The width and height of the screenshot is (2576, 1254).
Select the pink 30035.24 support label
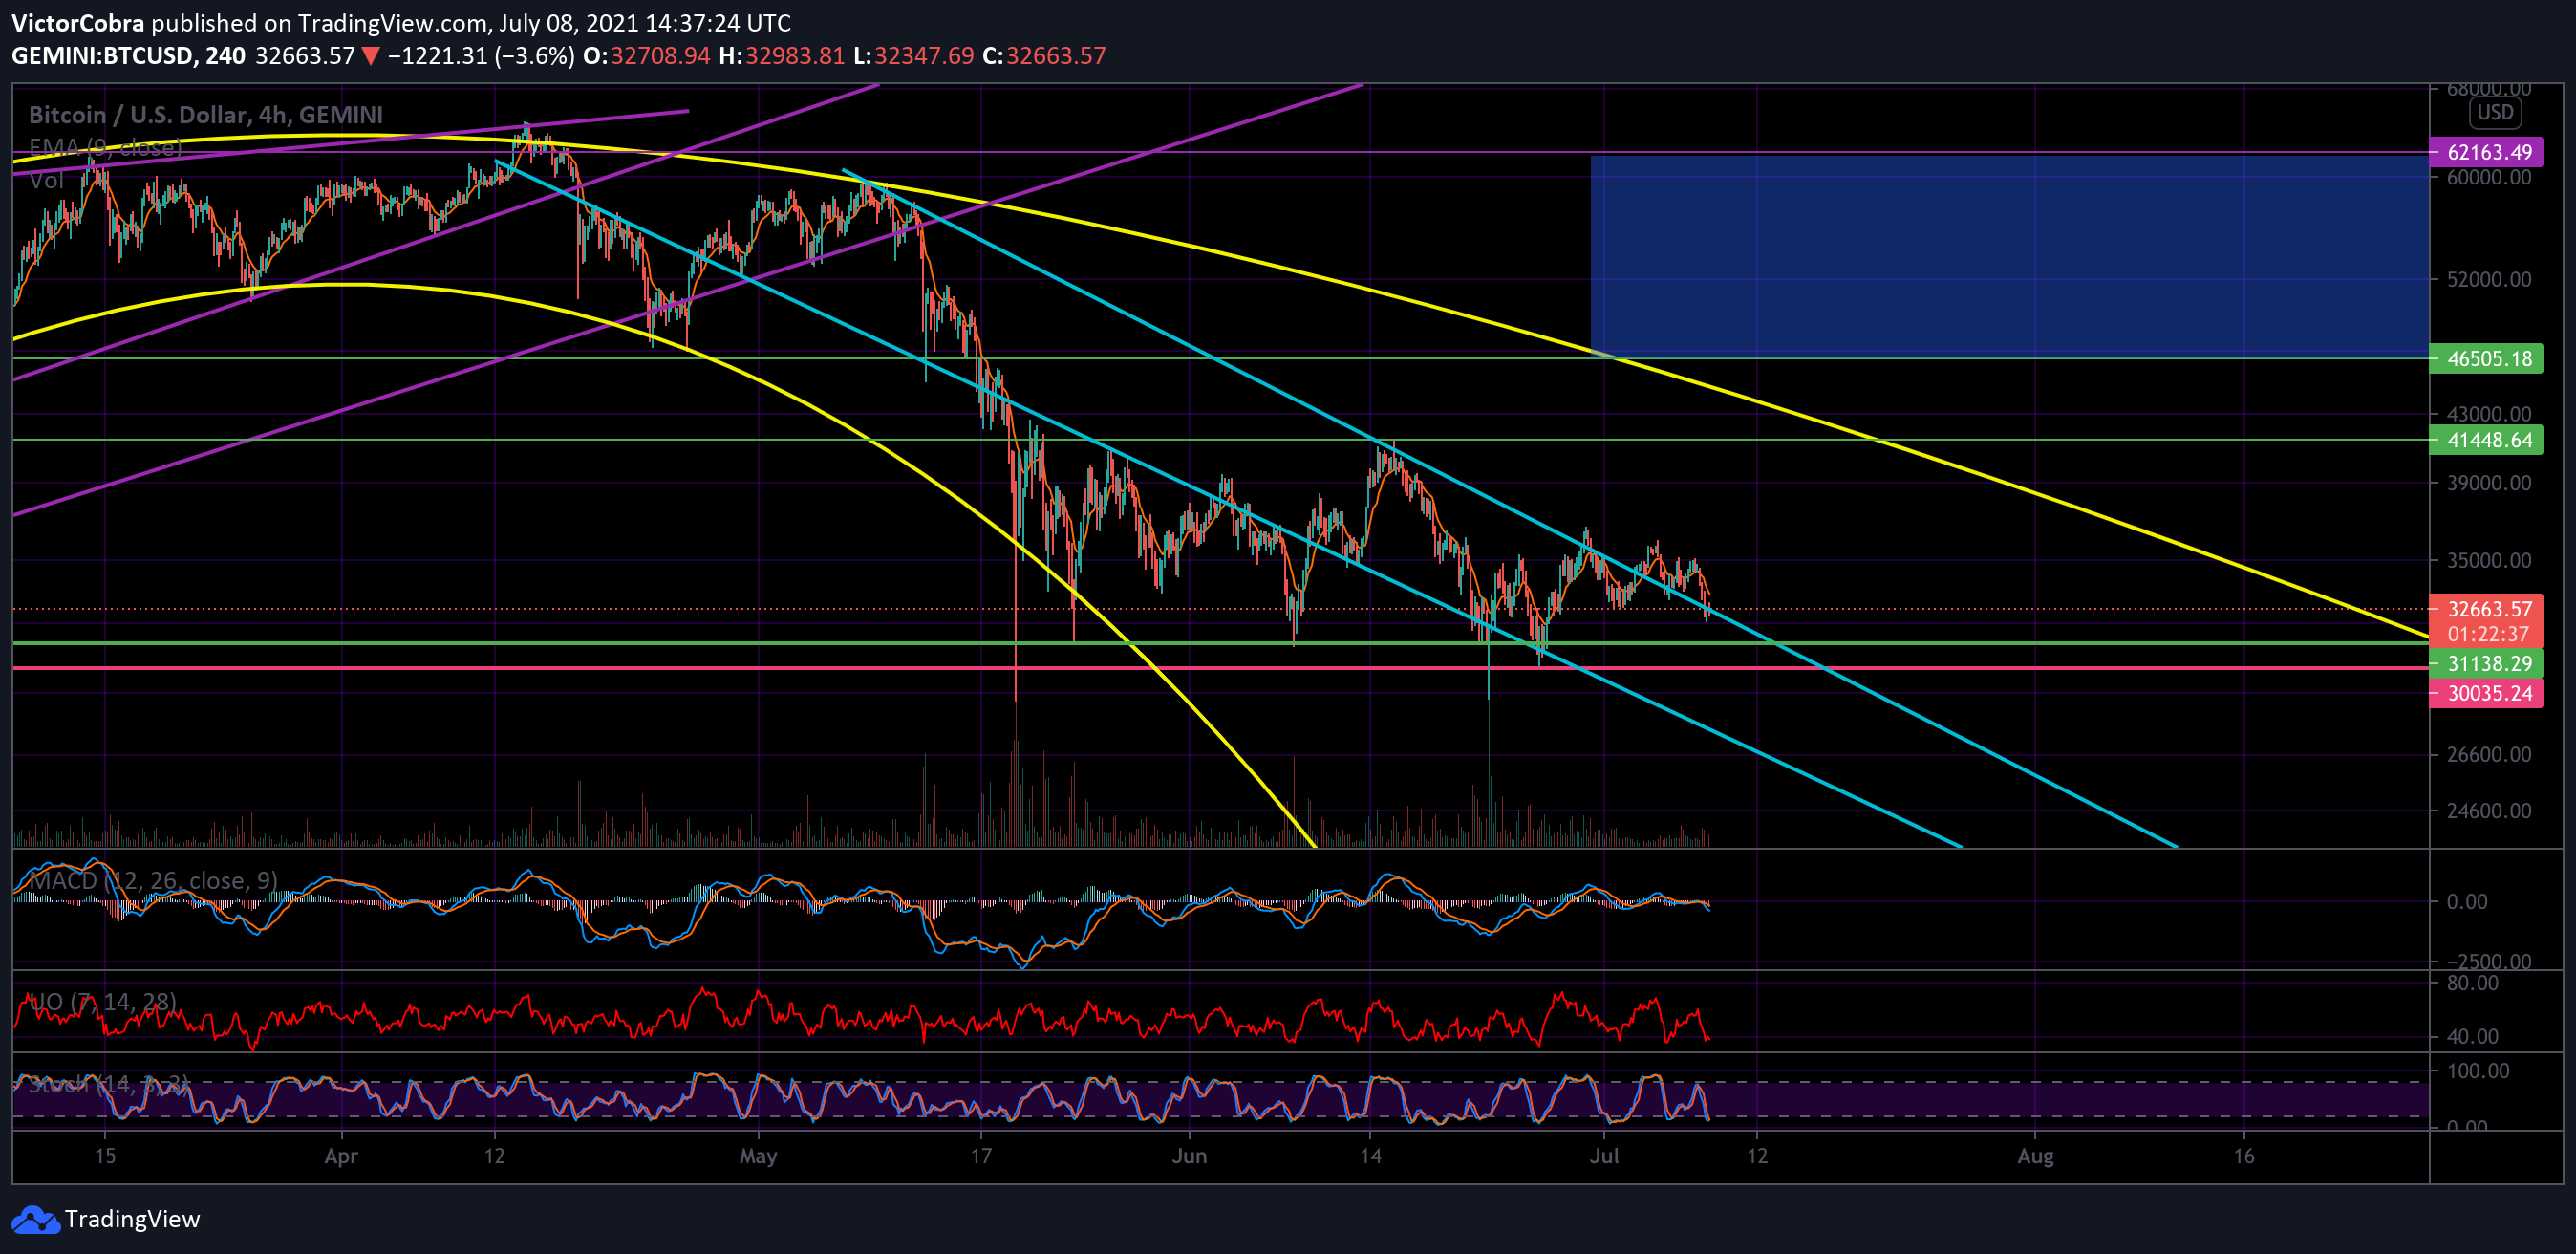[2486, 693]
